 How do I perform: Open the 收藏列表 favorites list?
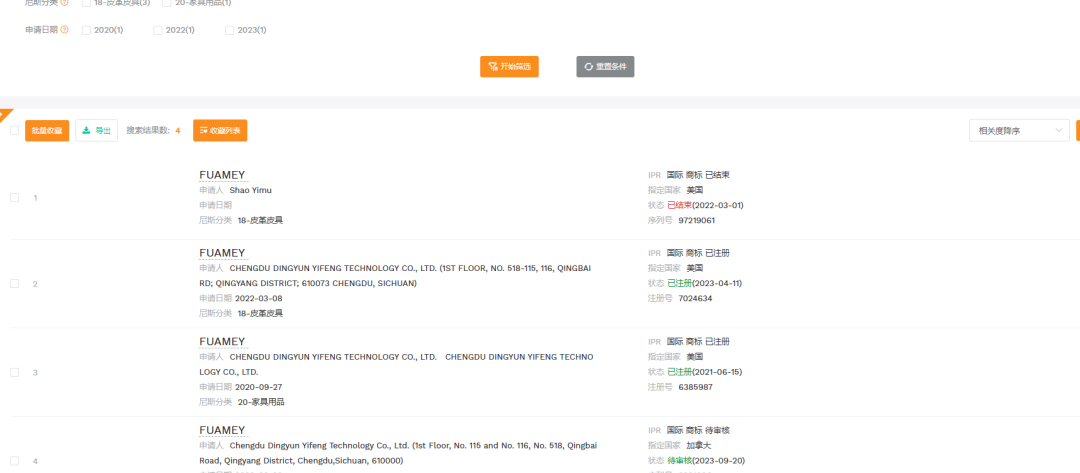click(x=220, y=130)
